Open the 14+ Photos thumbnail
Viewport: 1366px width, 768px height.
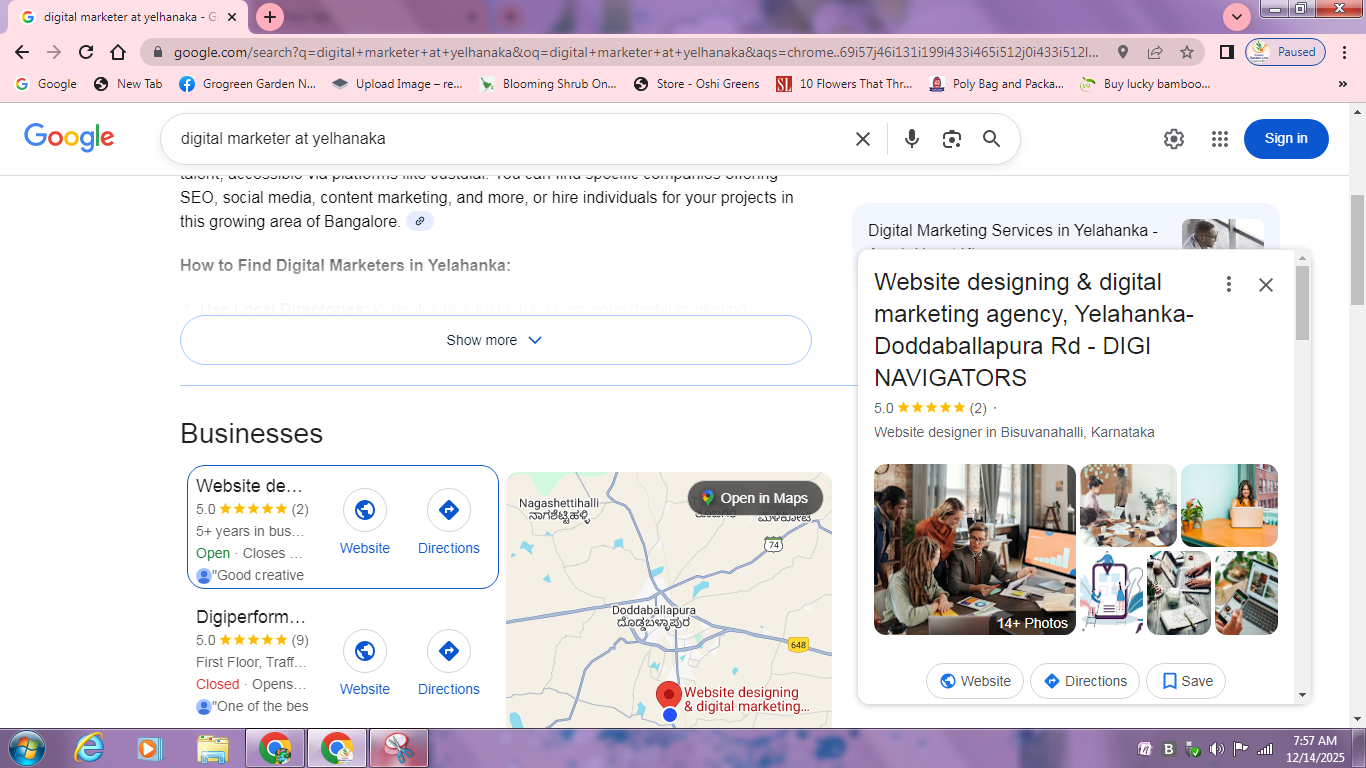974,549
